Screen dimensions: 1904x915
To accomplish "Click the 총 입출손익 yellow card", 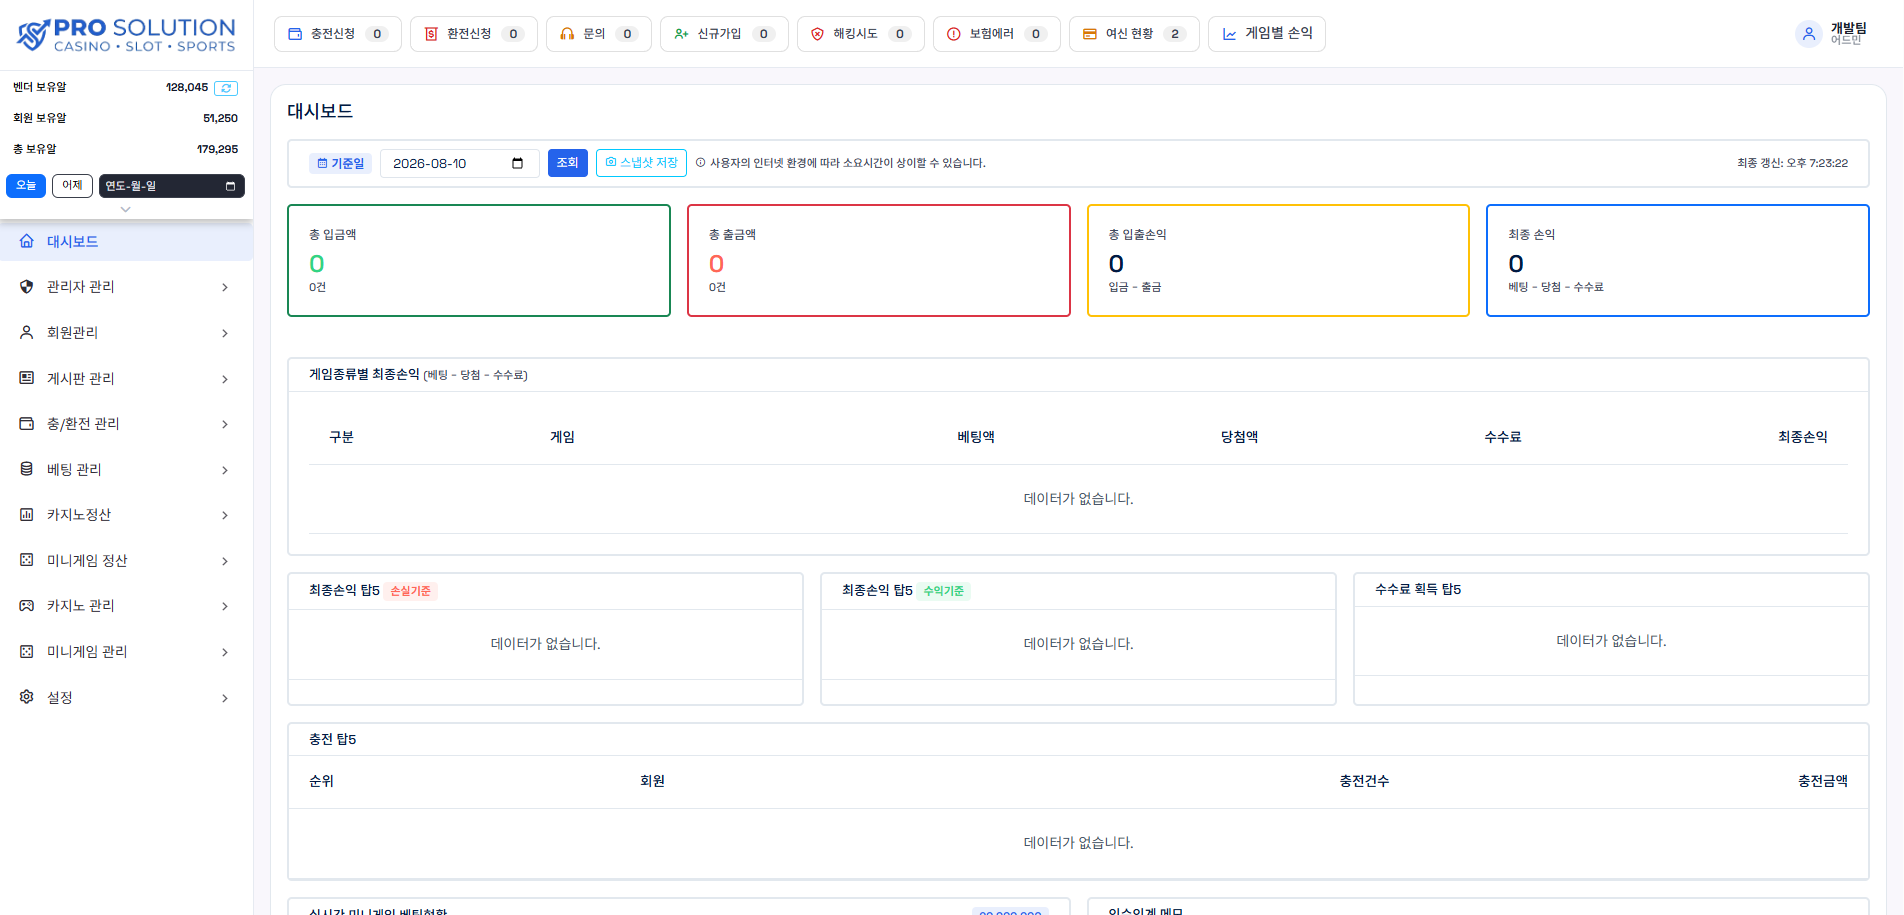I will [1278, 261].
